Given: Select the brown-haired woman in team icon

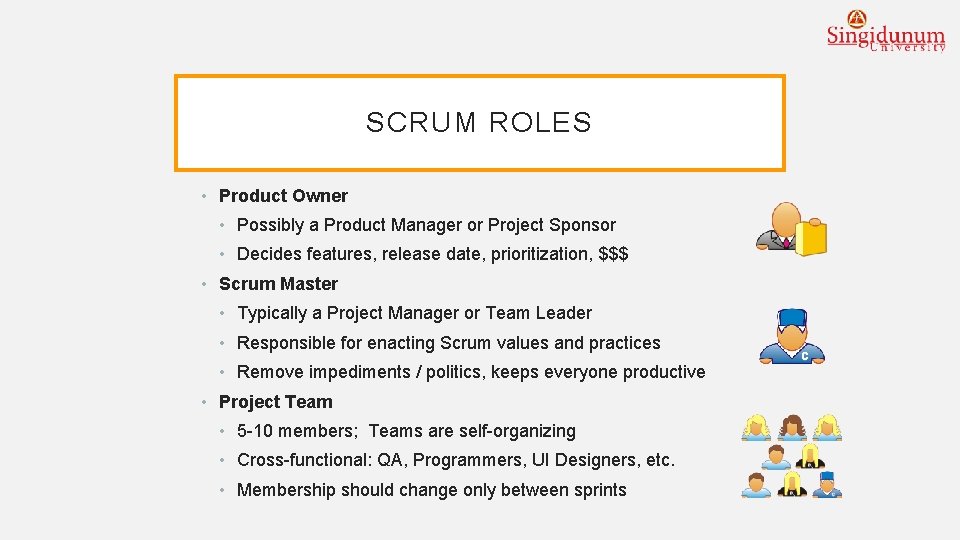Looking at the screenshot, I should point(792,427).
